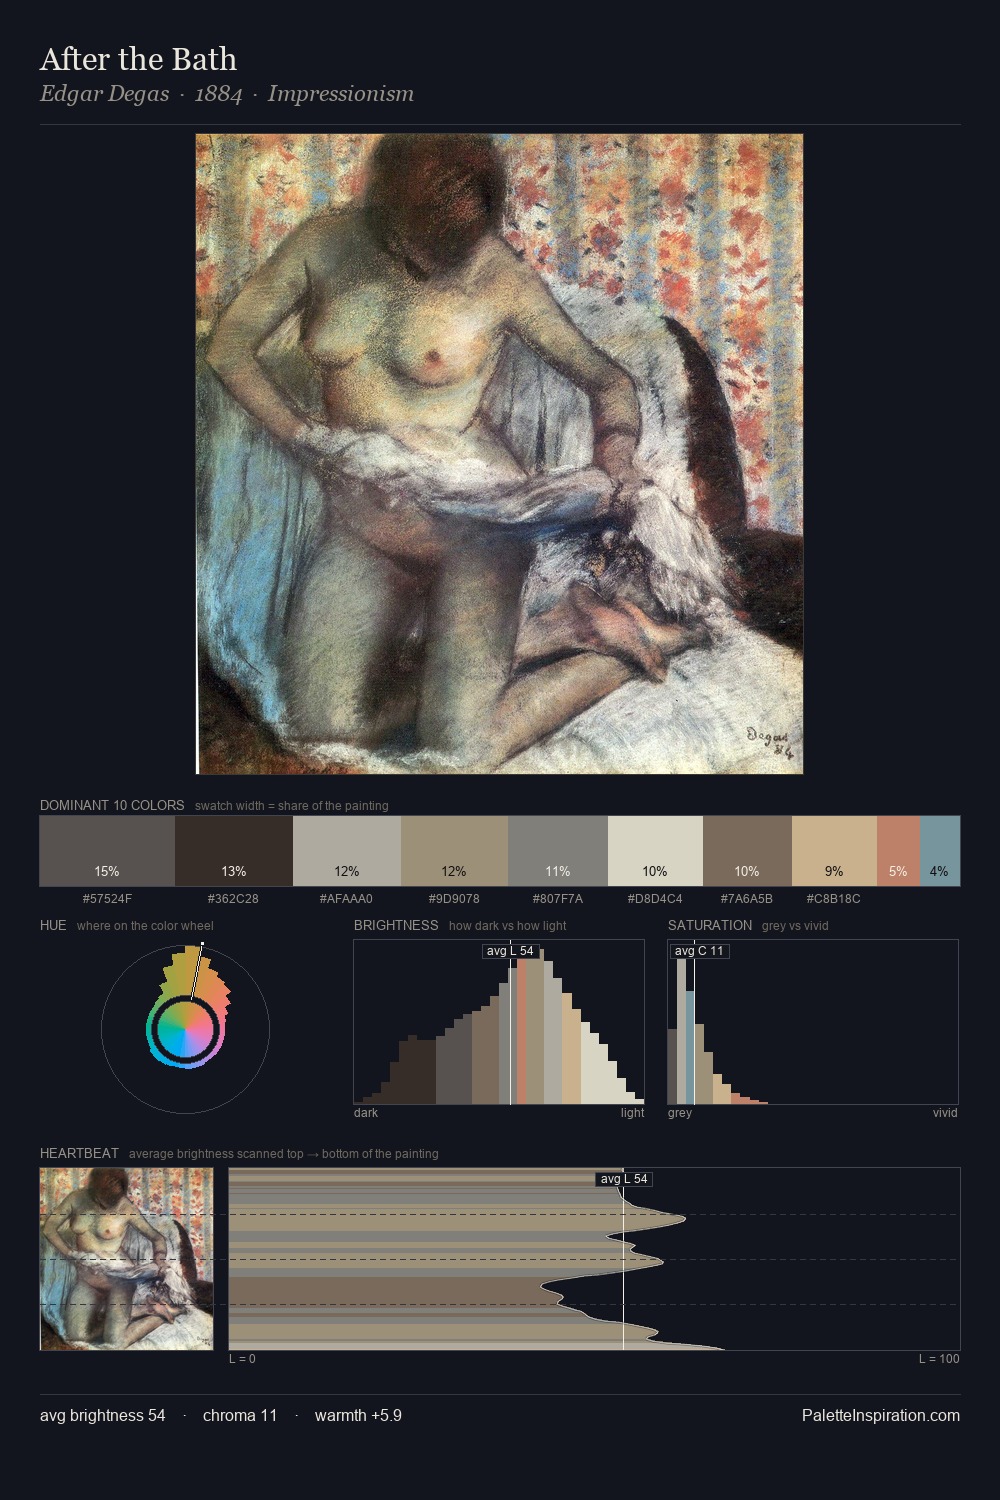
Task: Choose the 4% blue-grey swatch
Action: pos(940,851)
